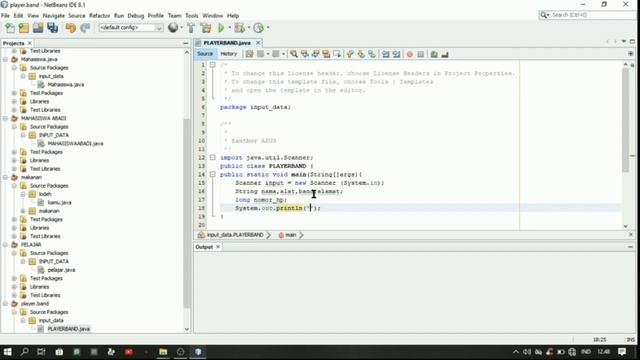
Task: Click the Save All toolbar icon
Action: 53,28
